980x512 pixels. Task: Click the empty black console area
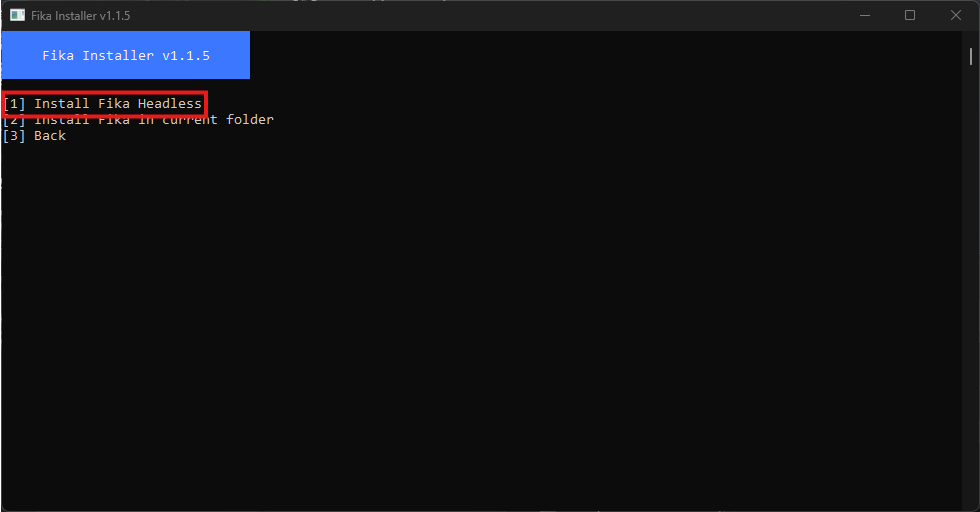coord(480,320)
